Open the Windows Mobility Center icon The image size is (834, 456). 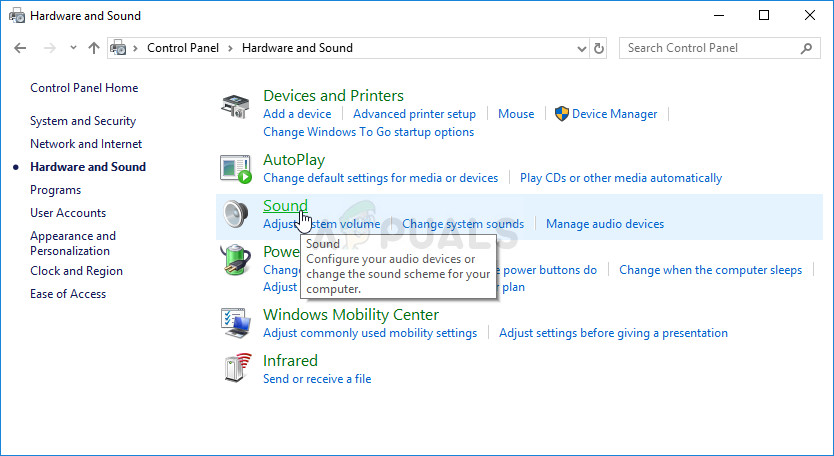pos(236,323)
